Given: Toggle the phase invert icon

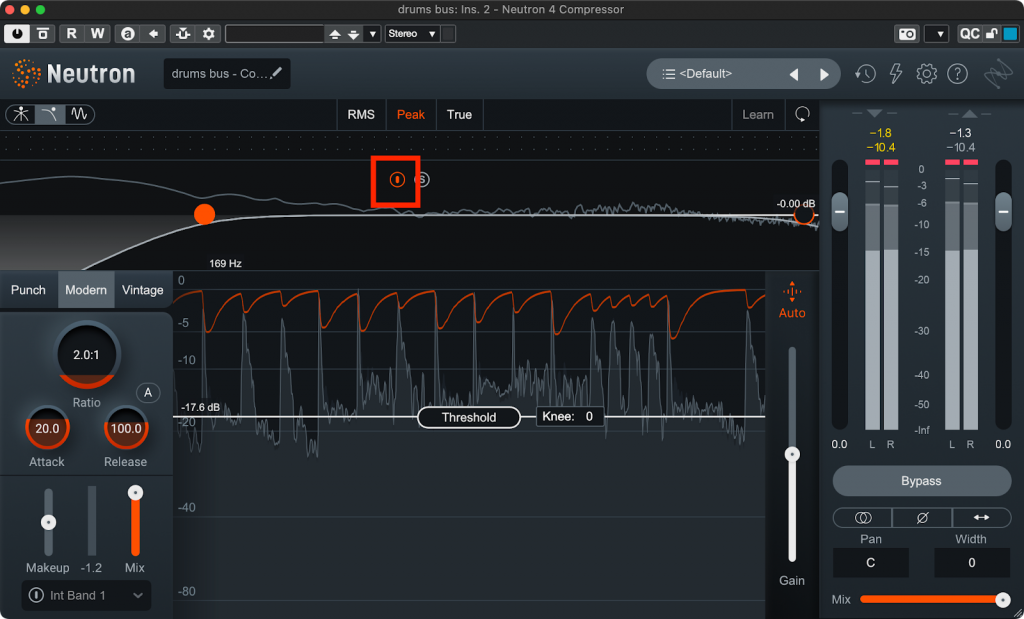Looking at the screenshot, I should point(922,518).
